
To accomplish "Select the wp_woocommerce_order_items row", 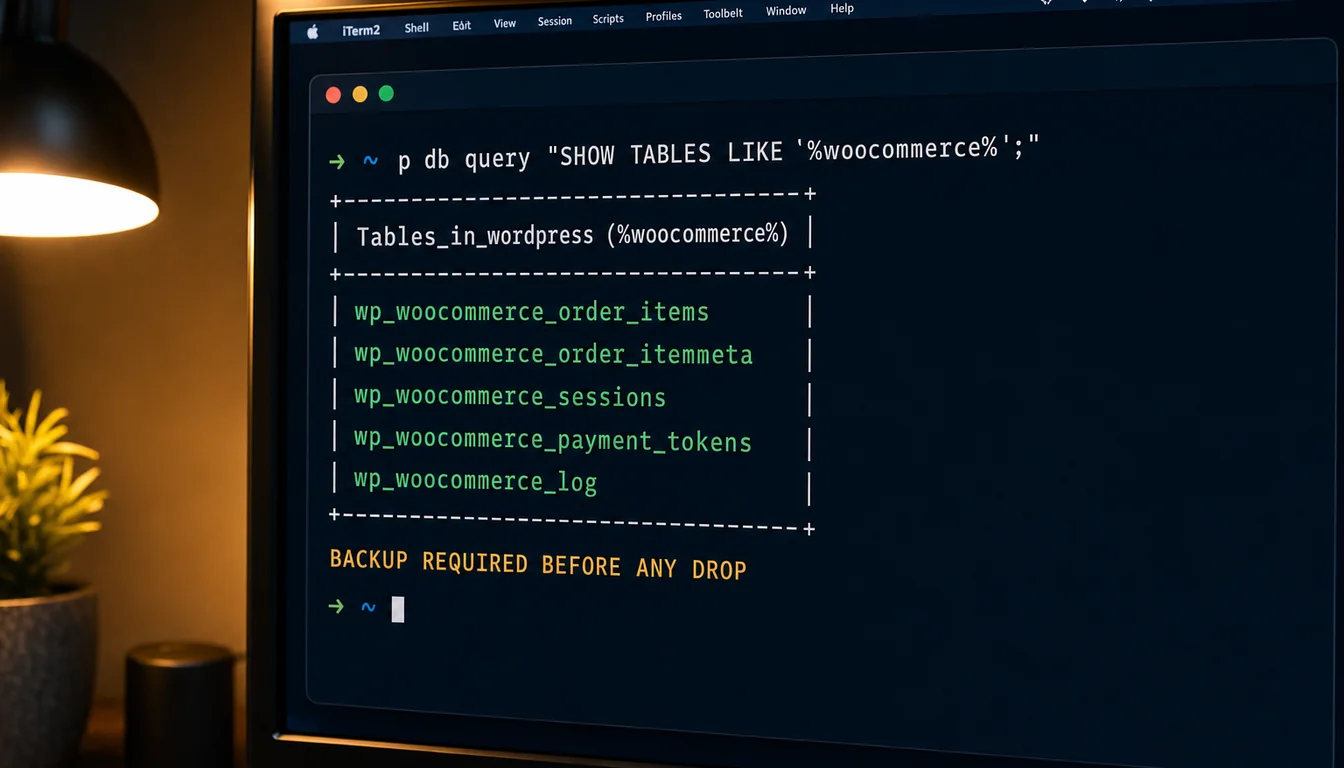I will click(x=531, y=312).
